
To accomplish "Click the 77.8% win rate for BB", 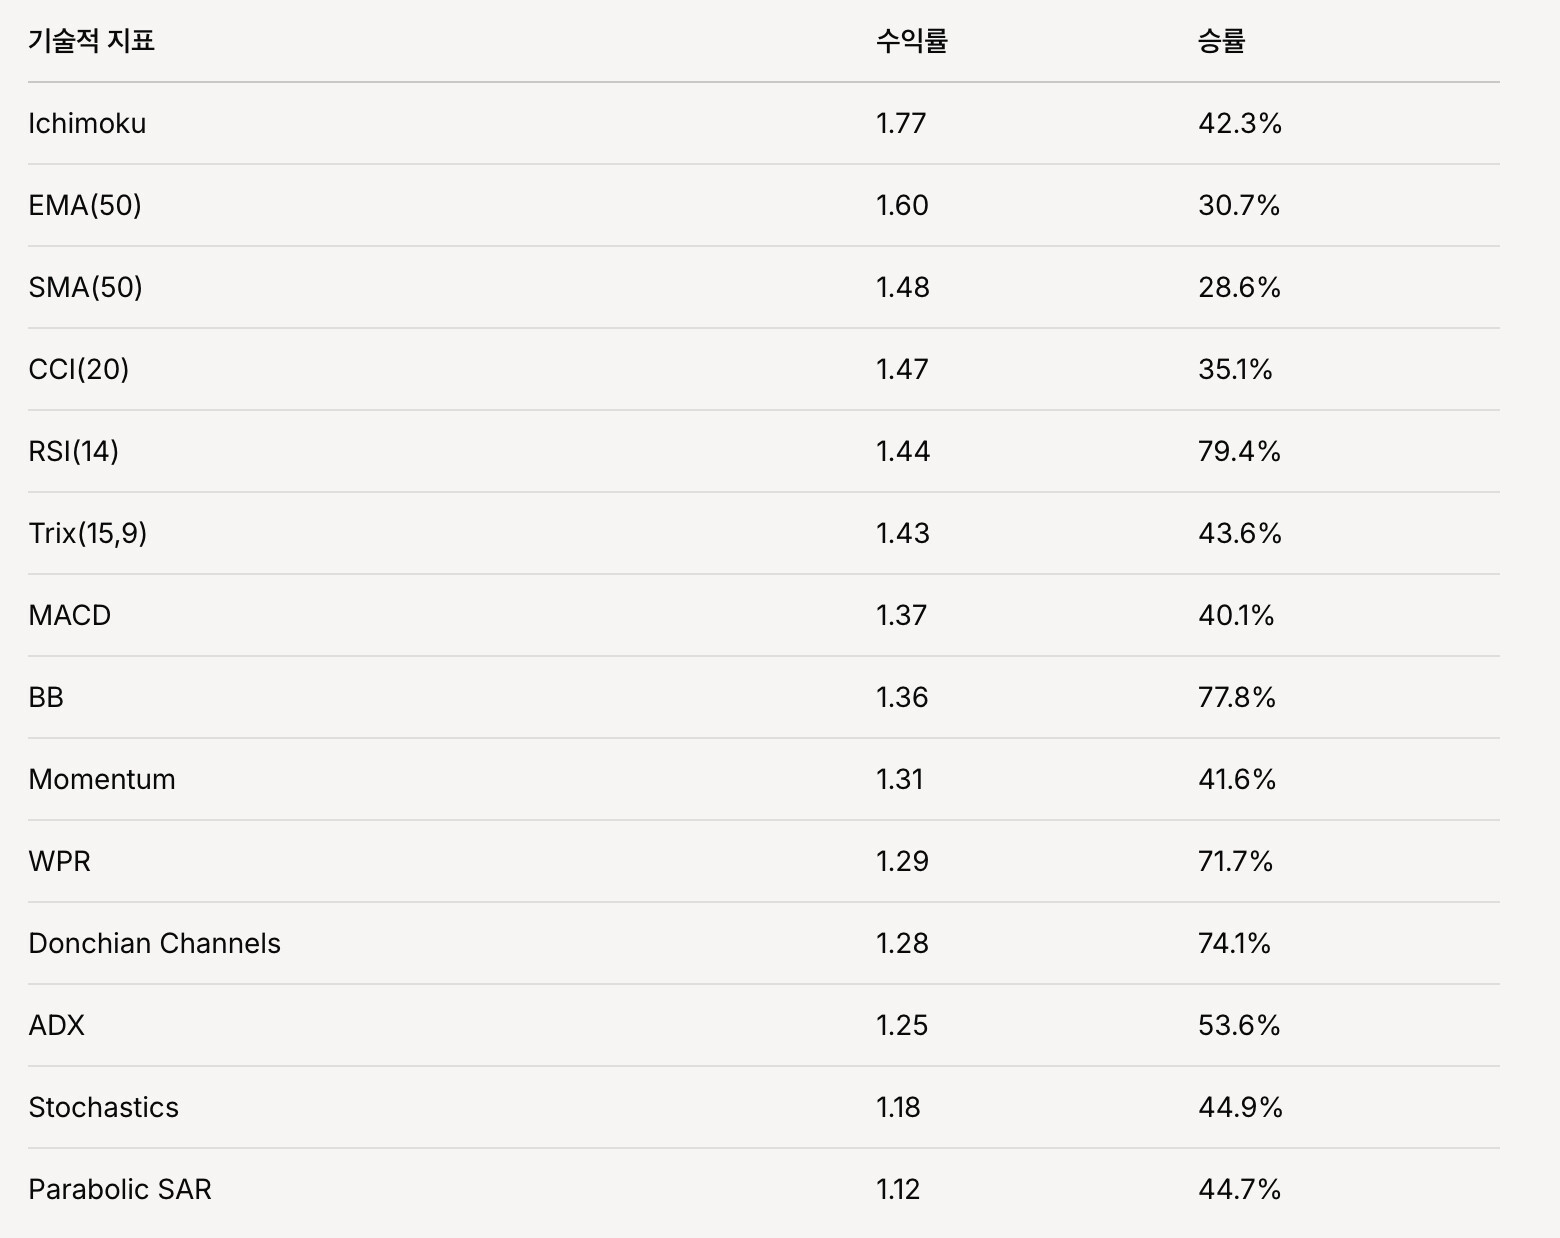I will click(x=1237, y=697).
